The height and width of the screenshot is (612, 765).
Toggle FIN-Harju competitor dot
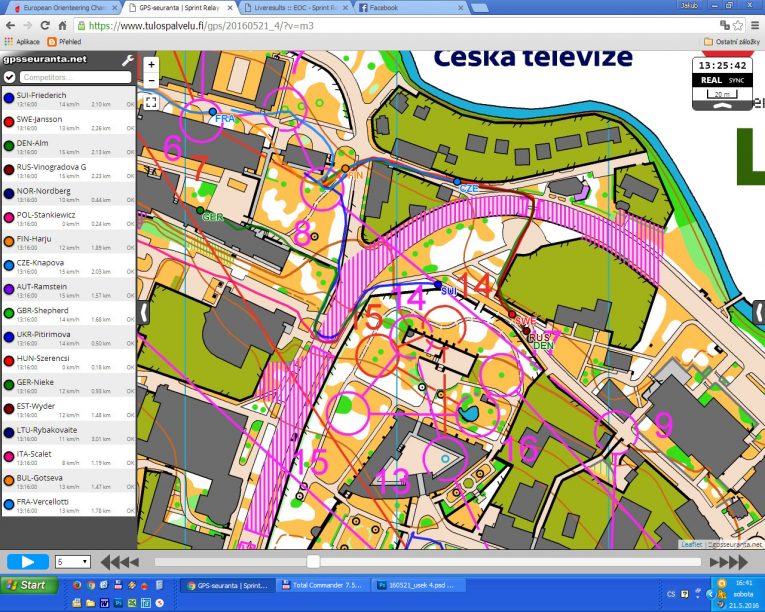9,242
